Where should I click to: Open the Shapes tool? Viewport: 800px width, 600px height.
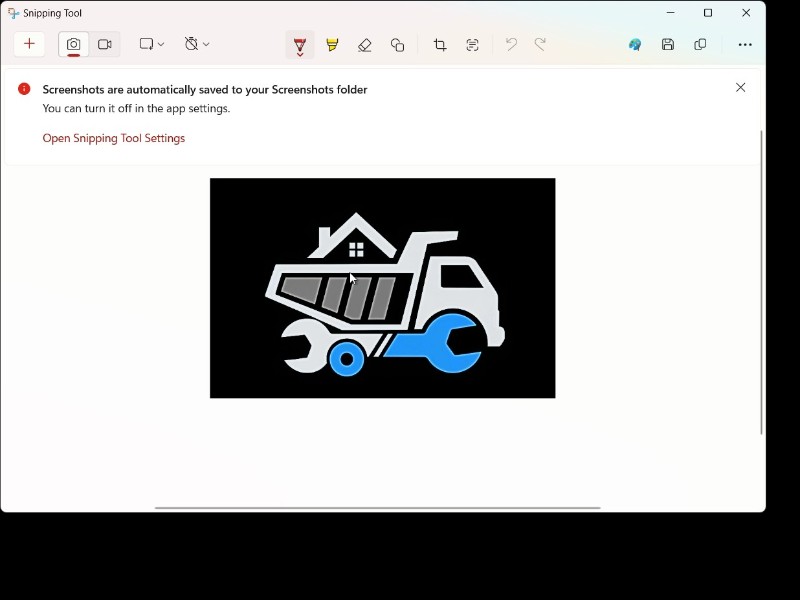397,45
